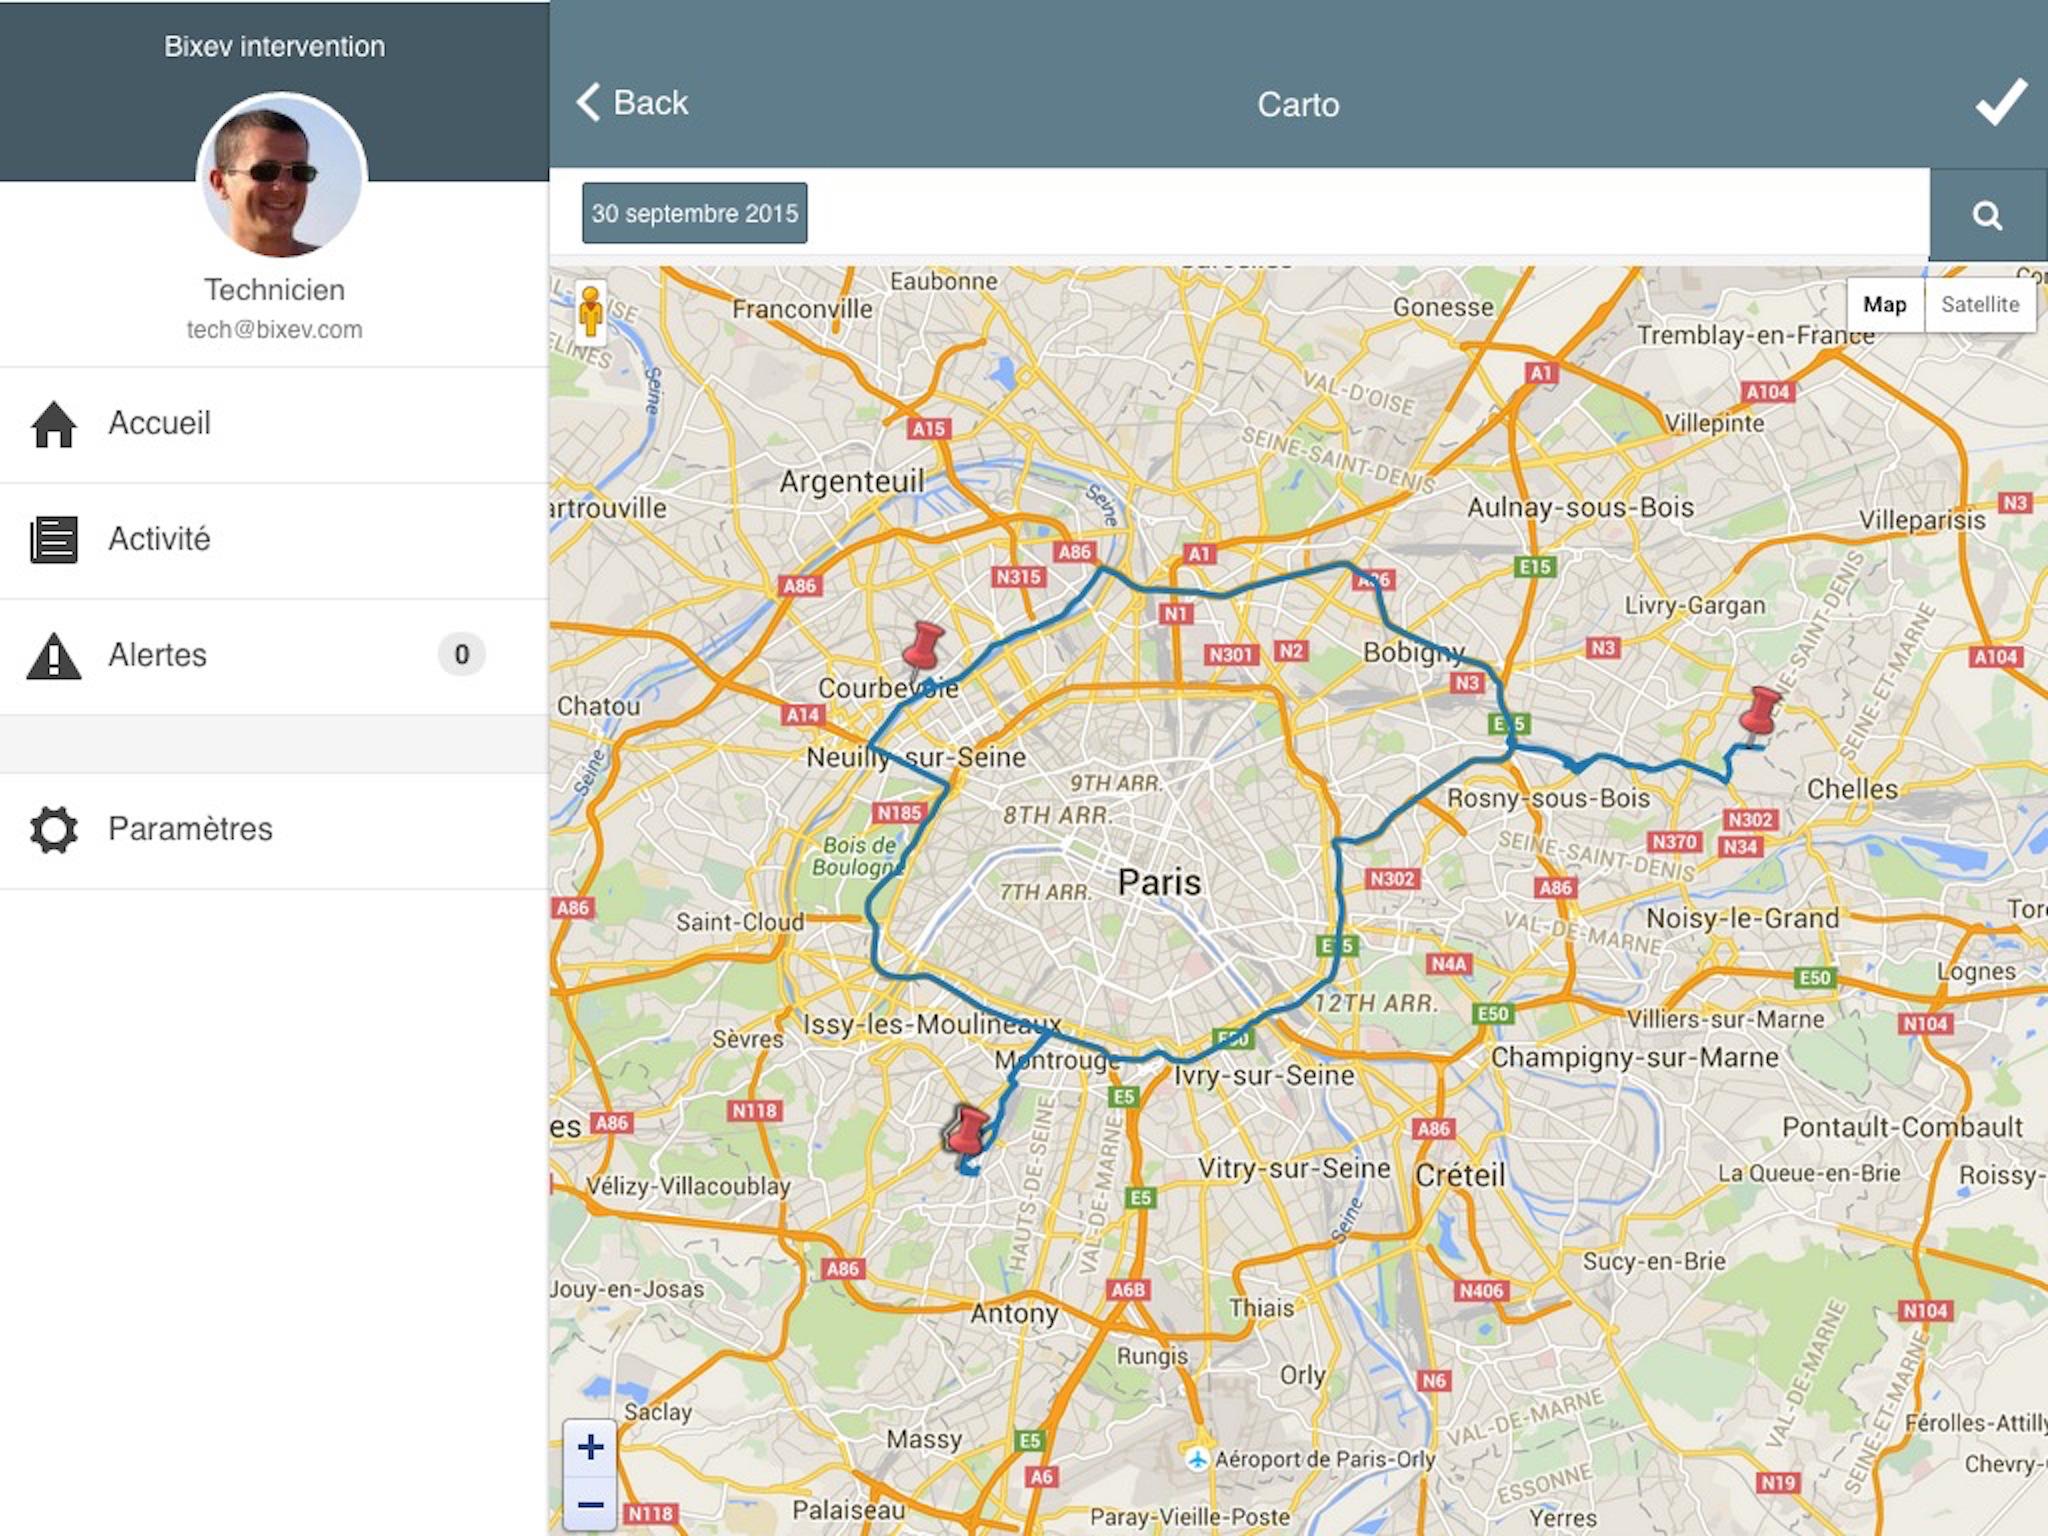The image size is (2048, 1536).
Task: Click the A15 road shield near Argenteuil
Action: pyautogui.click(x=928, y=428)
